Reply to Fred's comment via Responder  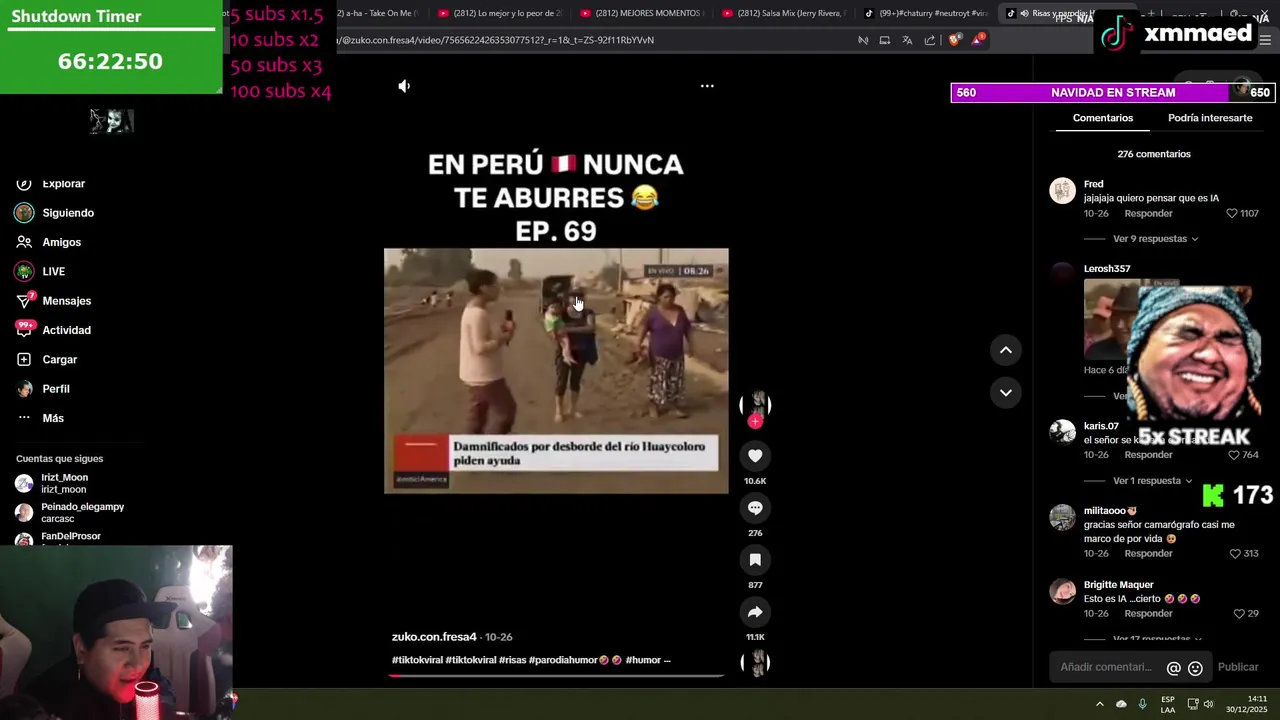(1148, 214)
